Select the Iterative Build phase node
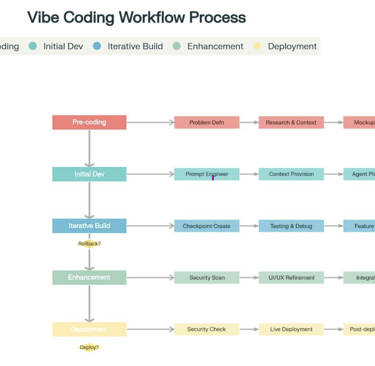 pos(89,226)
